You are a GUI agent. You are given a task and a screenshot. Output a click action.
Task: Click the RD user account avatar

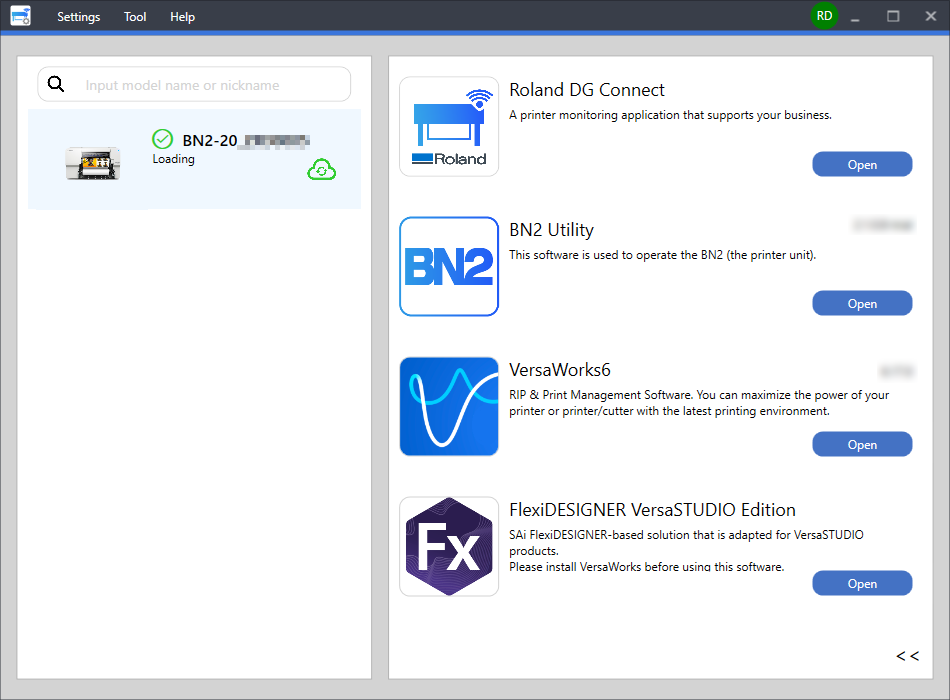point(824,16)
